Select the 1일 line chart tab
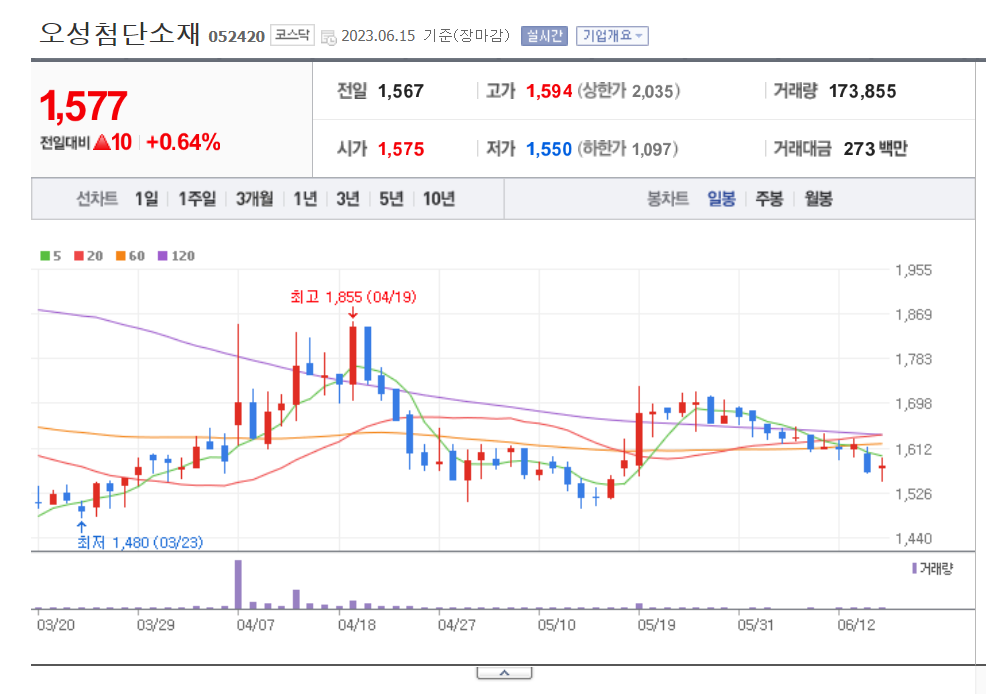 click(147, 199)
